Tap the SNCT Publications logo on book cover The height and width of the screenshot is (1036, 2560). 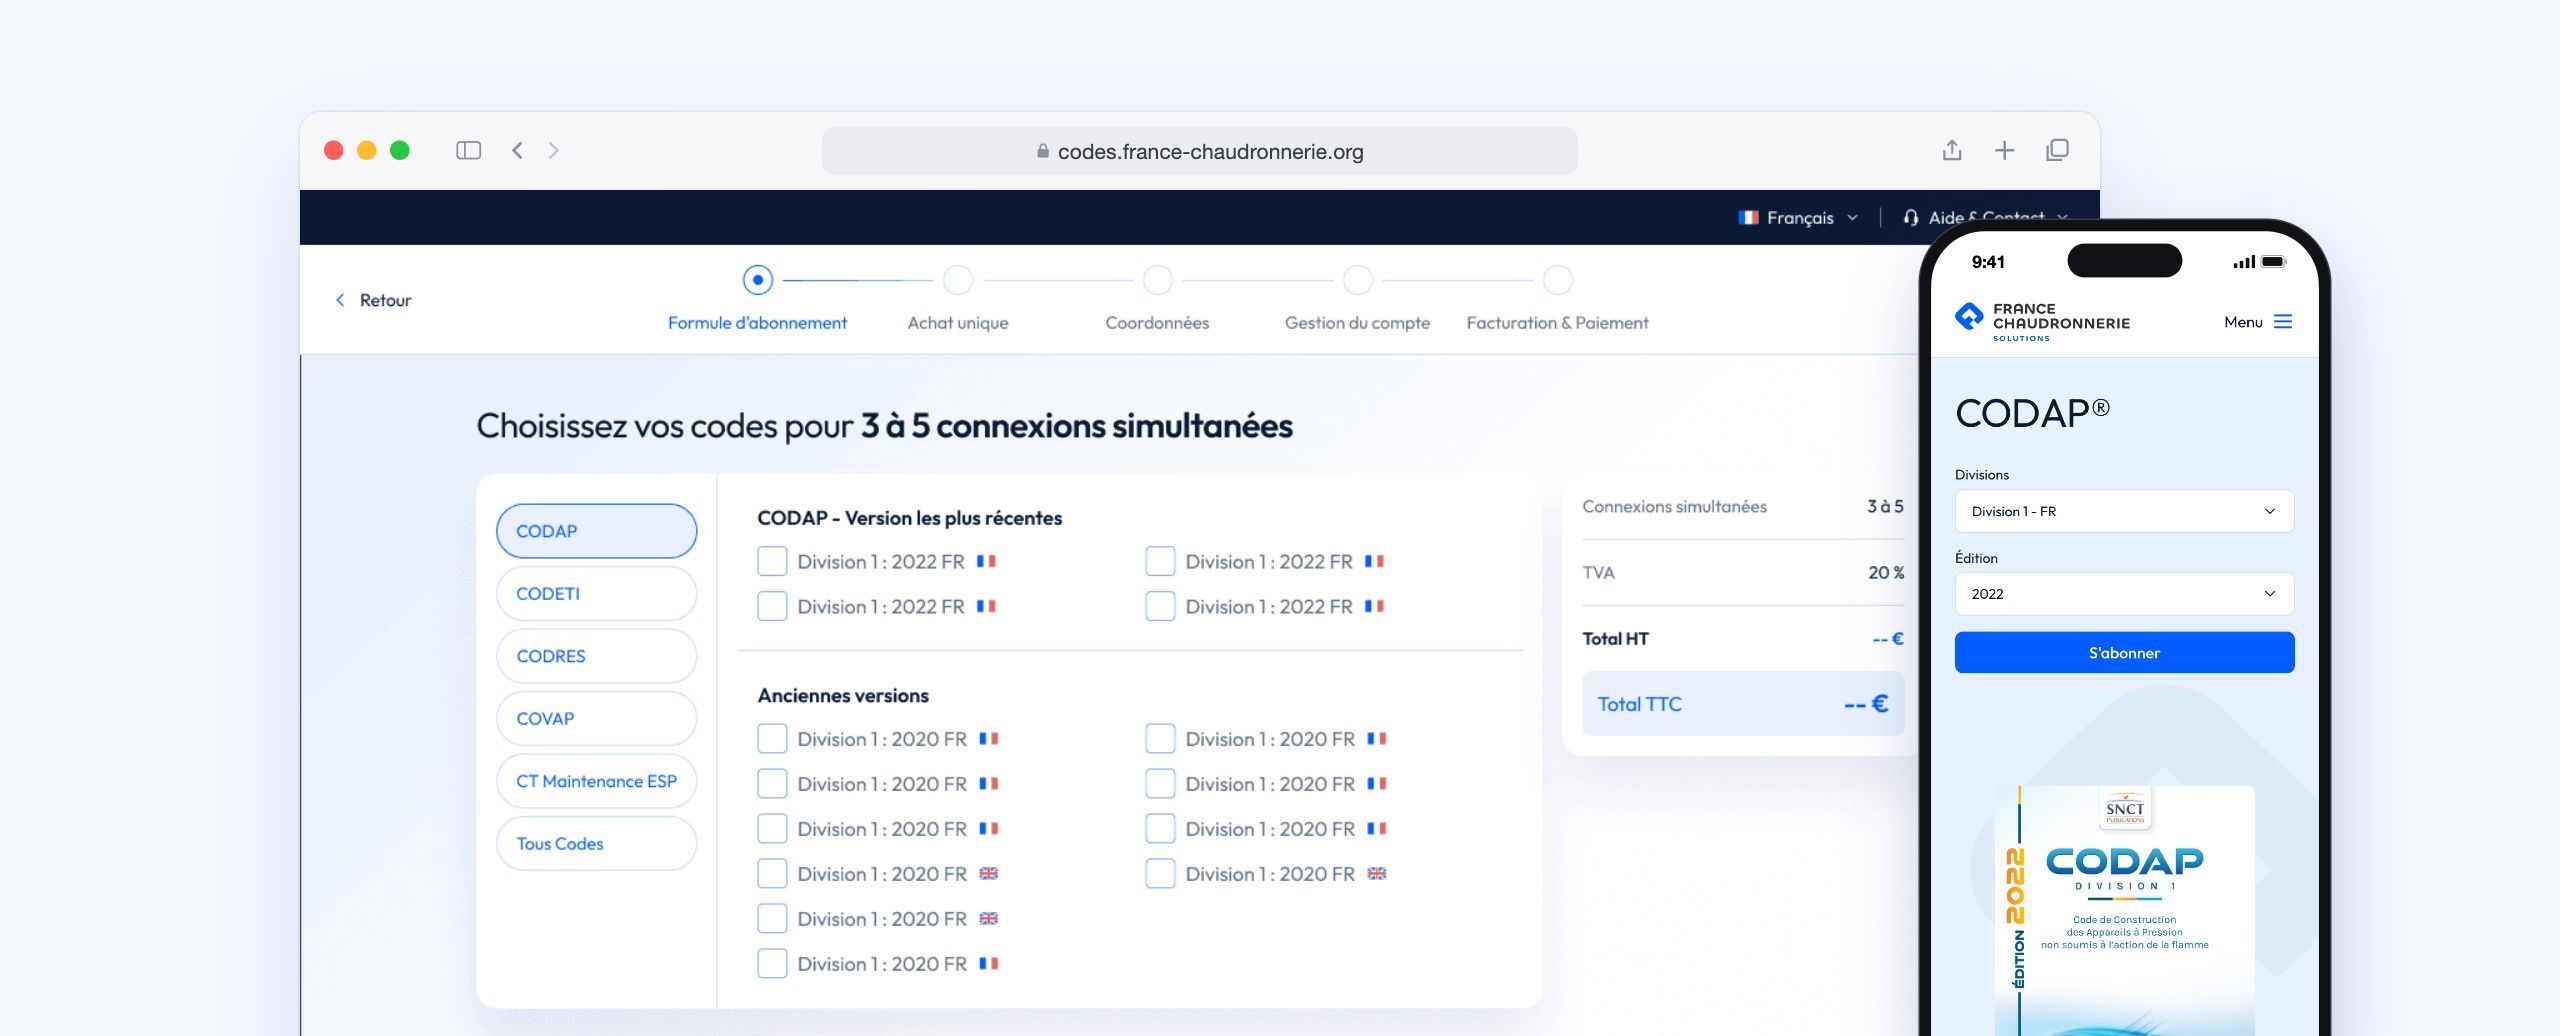click(x=2125, y=809)
